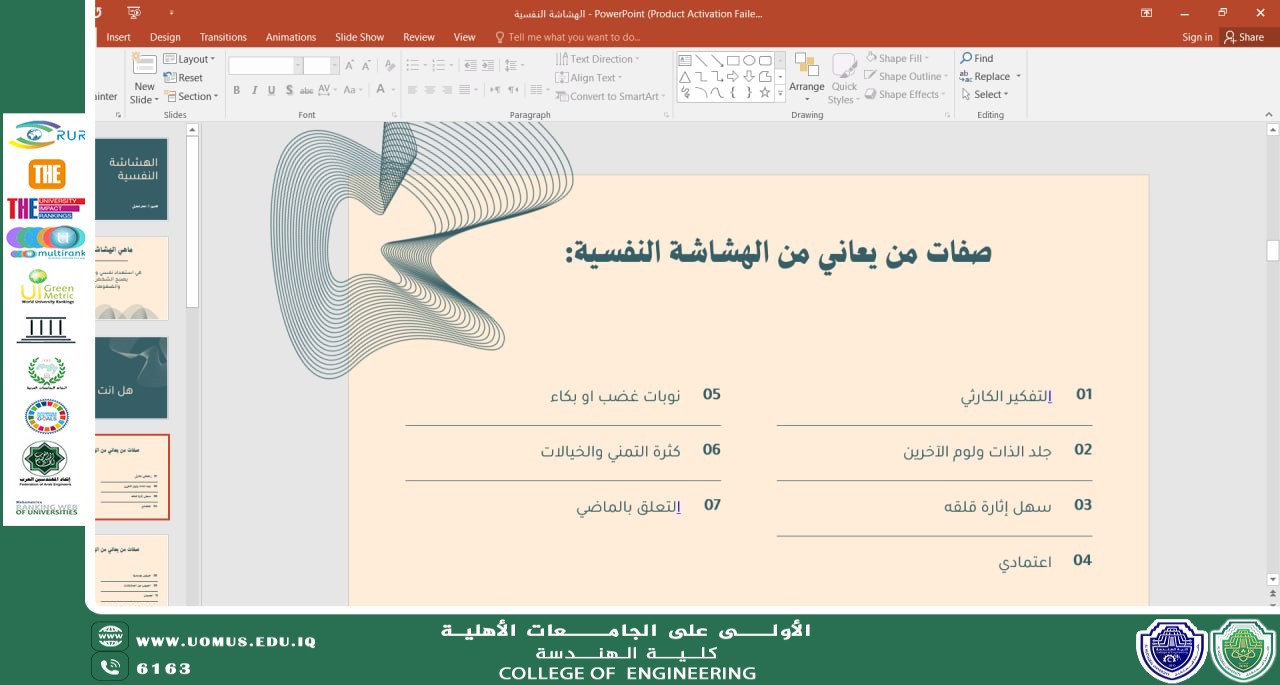Toggle italic formatting
1280x685 pixels.
pos(254,90)
